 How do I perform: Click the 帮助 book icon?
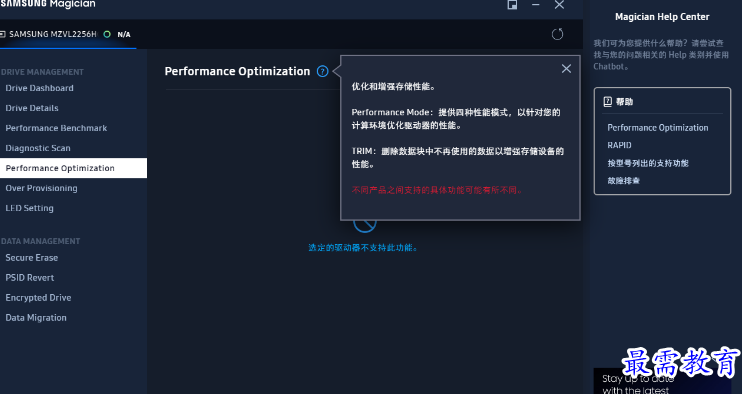[x=608, y=101]
